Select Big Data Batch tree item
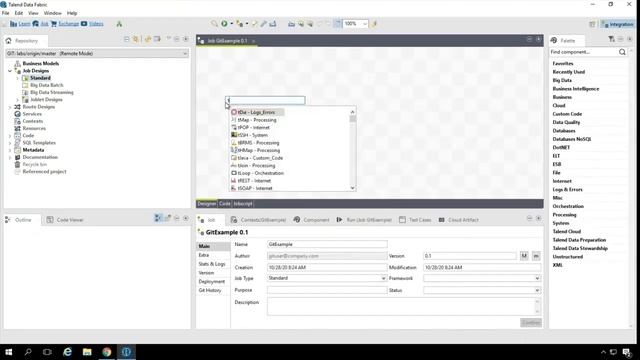 [47, 85]
